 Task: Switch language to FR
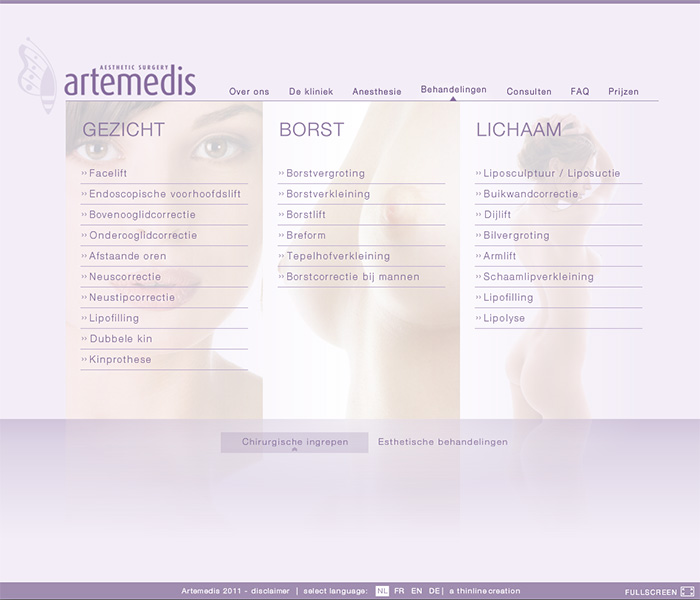(x=399, y=591)
